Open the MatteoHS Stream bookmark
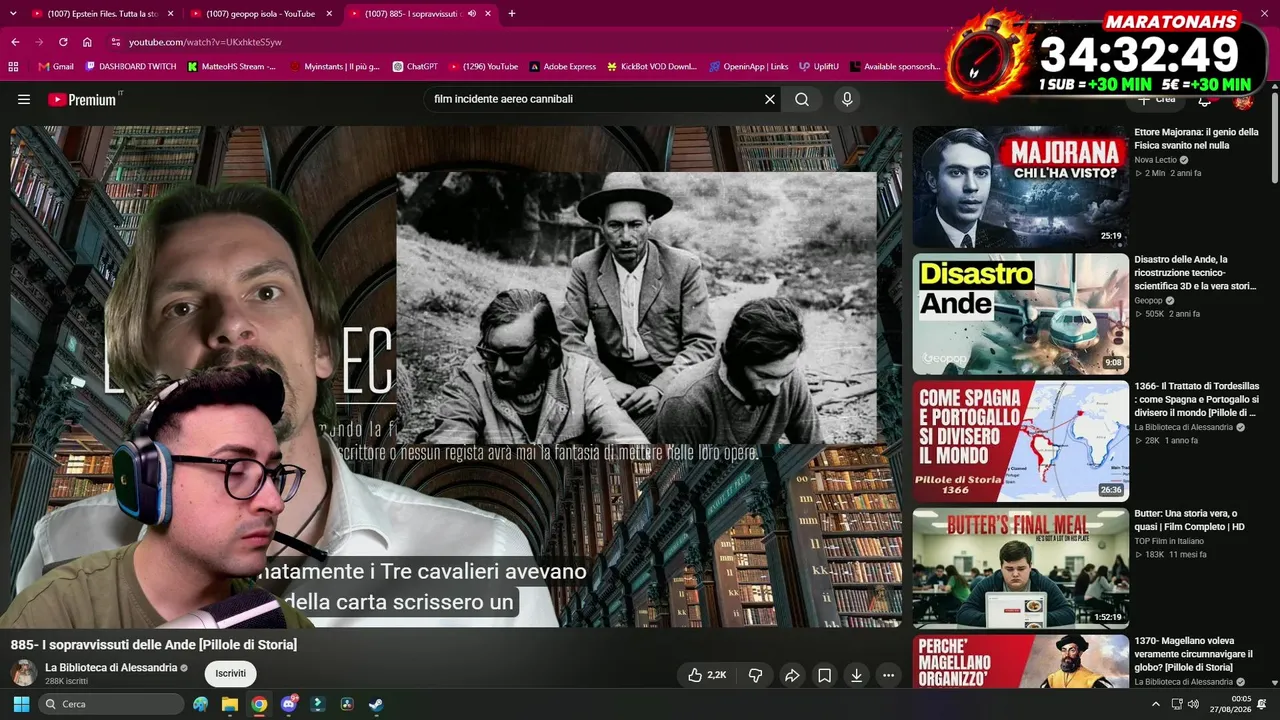The width and height of the screenshot is (1280, 720). point(232,67)
